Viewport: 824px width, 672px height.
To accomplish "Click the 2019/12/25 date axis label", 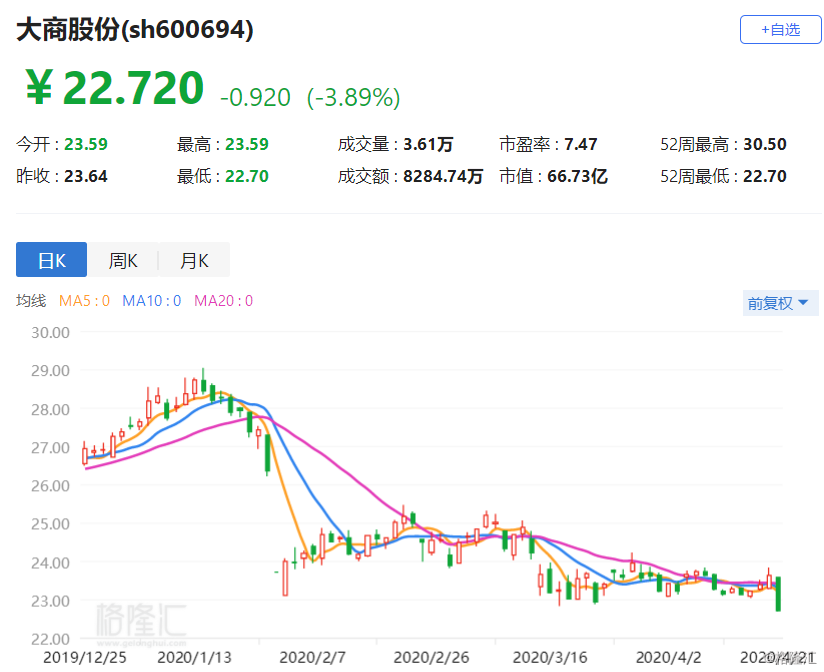I will coord(85,657).
